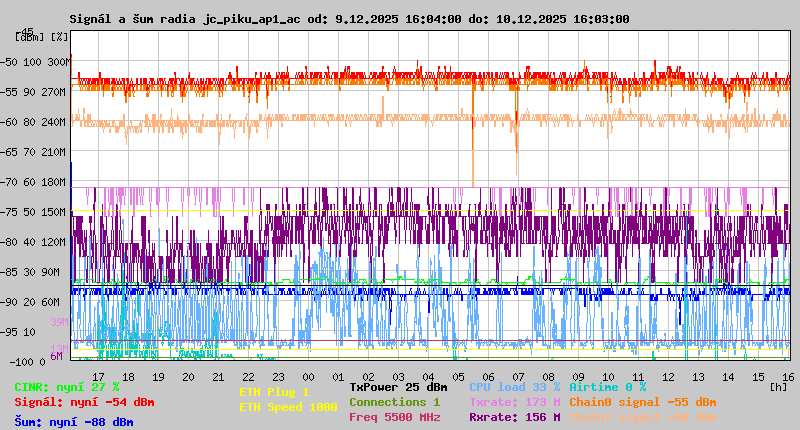Click the Connections 1 legend entry
Screen dimensions: 800x430
(394, 402)
